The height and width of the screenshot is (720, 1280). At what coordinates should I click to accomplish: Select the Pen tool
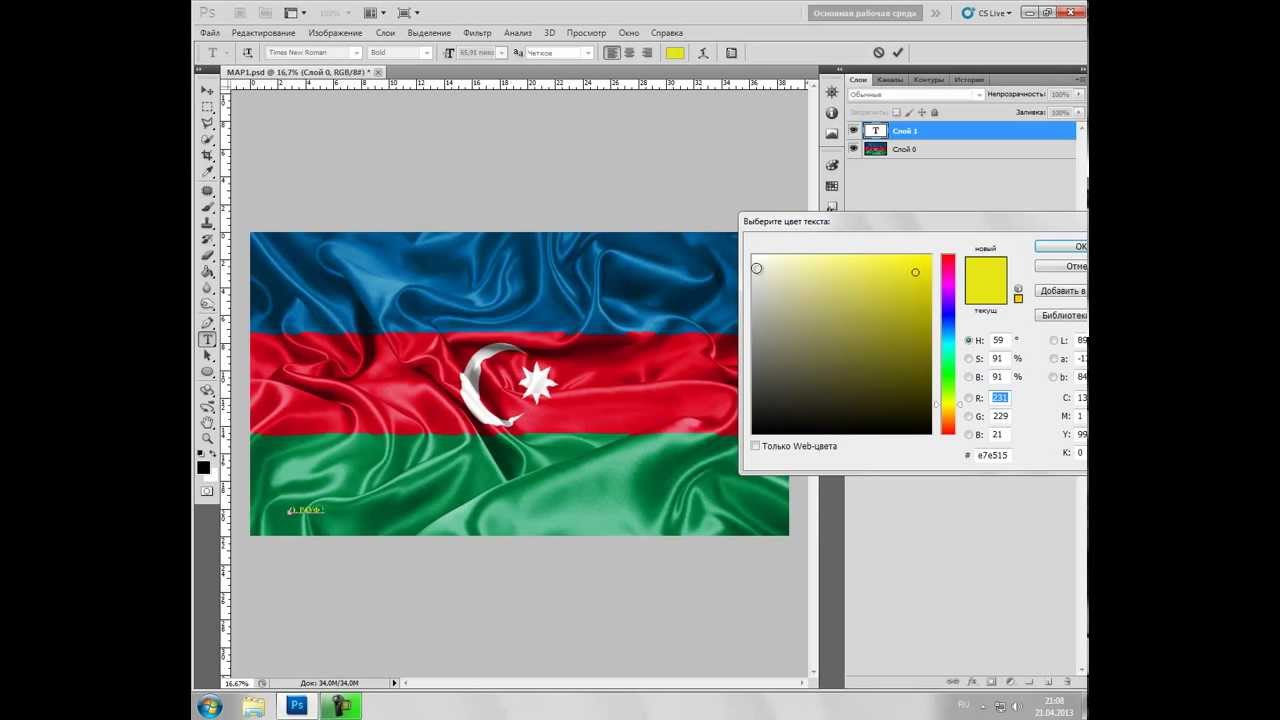[x=207, y=323]
